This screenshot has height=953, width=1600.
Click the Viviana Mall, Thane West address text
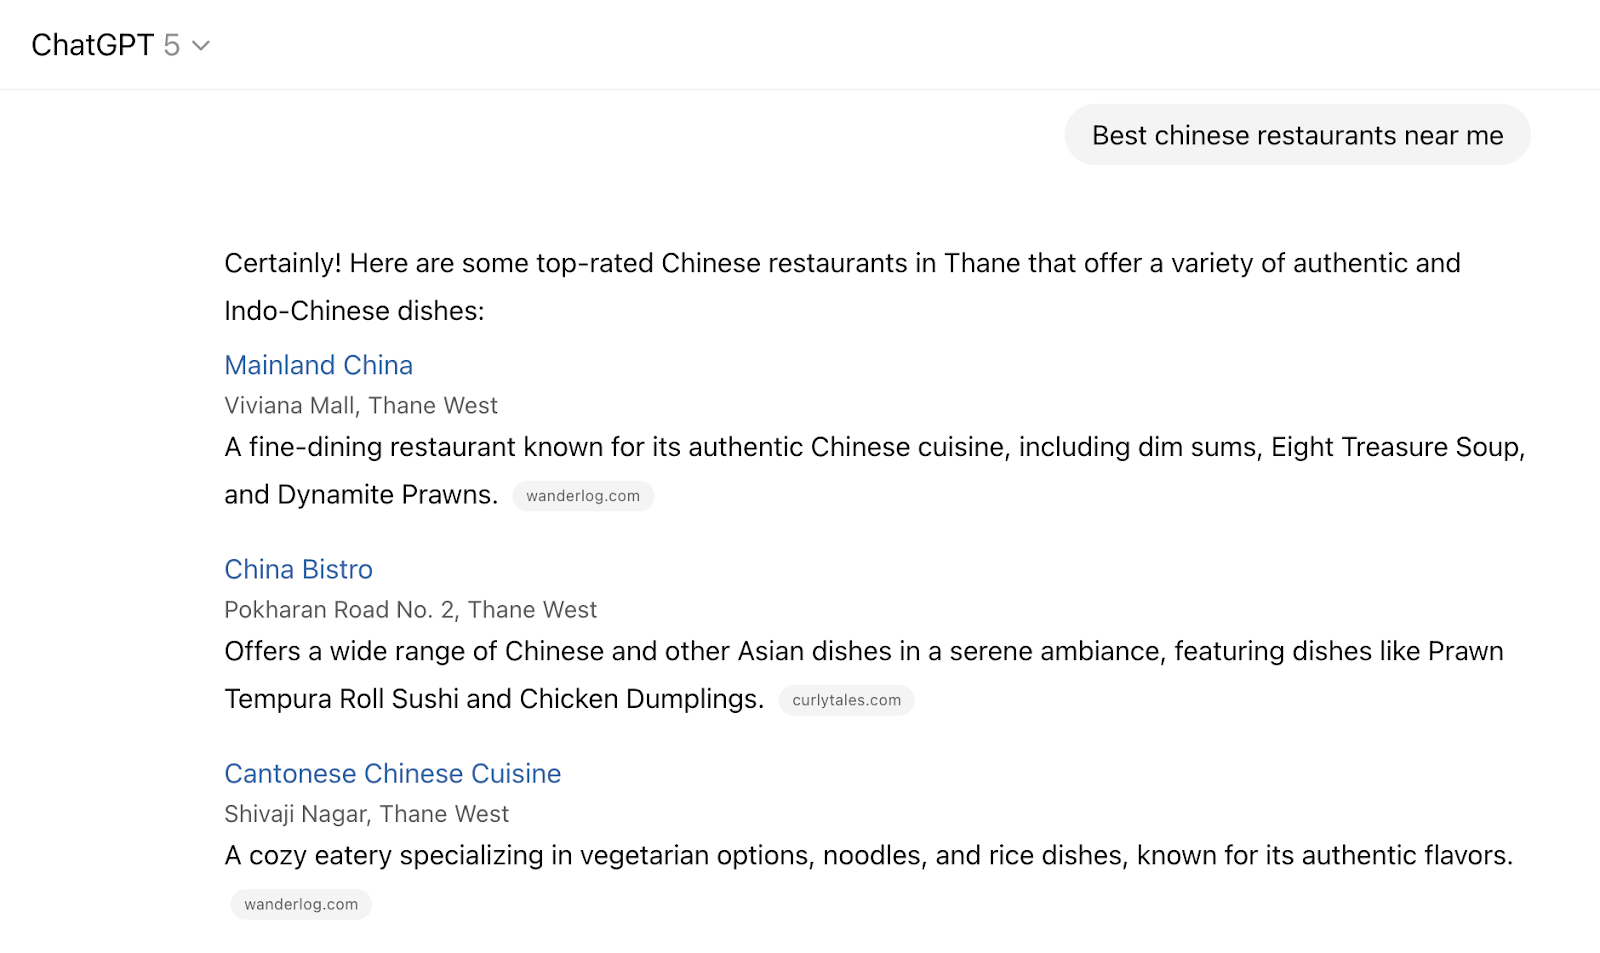360,406
